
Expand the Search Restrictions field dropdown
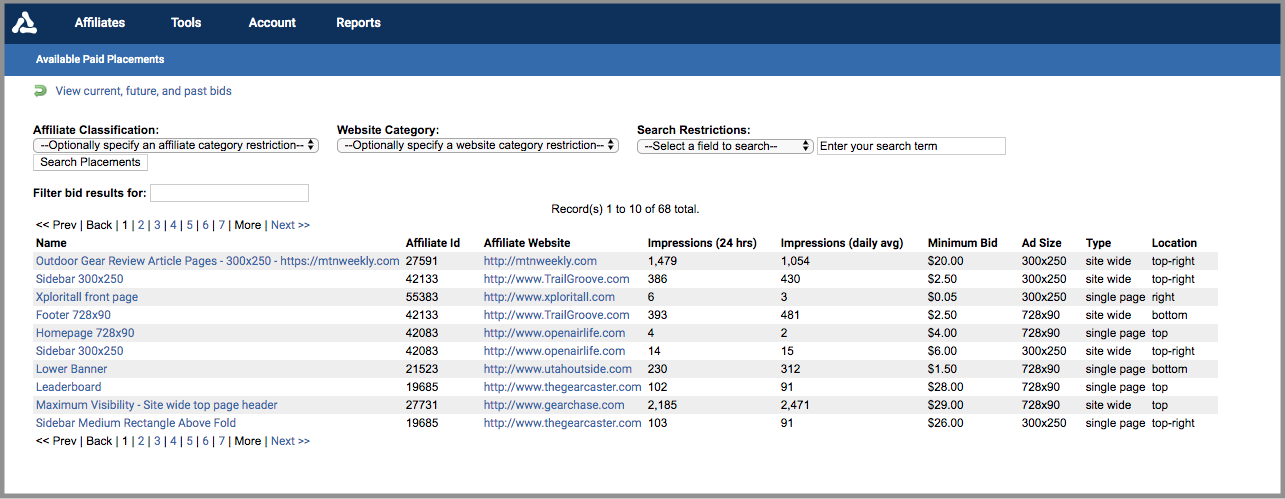726,146
